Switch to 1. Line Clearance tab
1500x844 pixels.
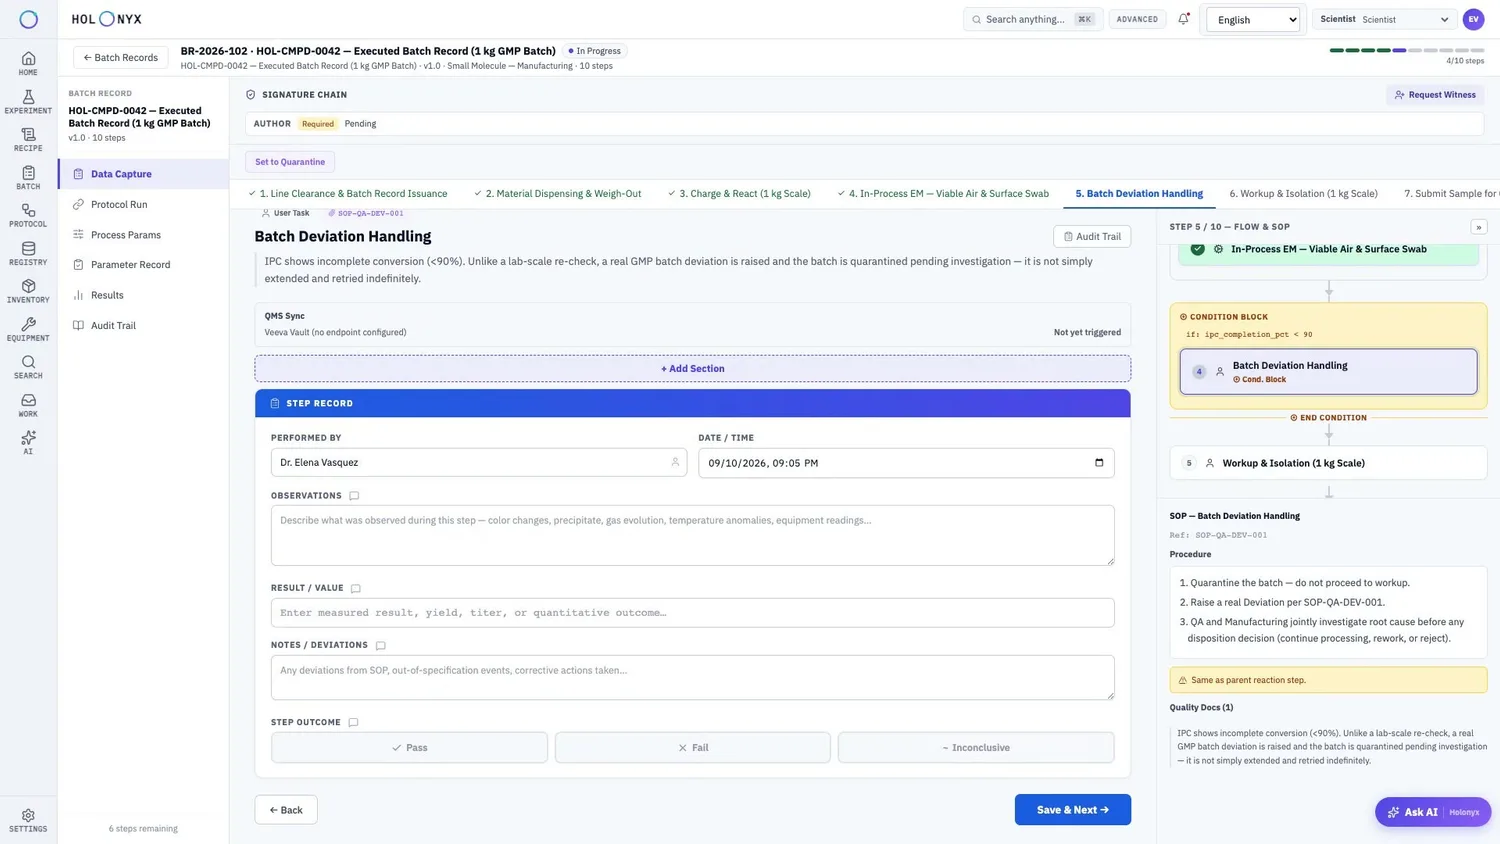(x=348, y=193)
